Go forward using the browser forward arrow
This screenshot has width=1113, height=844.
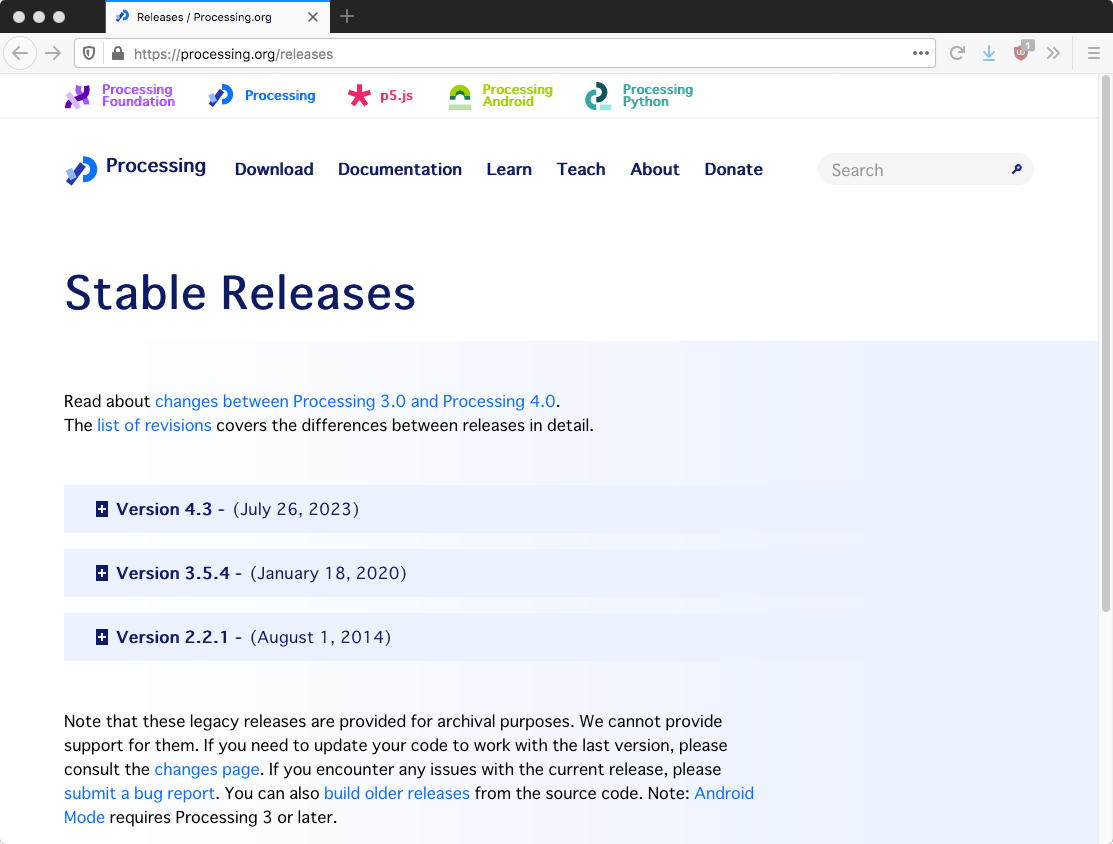click(x=53, y=53)
